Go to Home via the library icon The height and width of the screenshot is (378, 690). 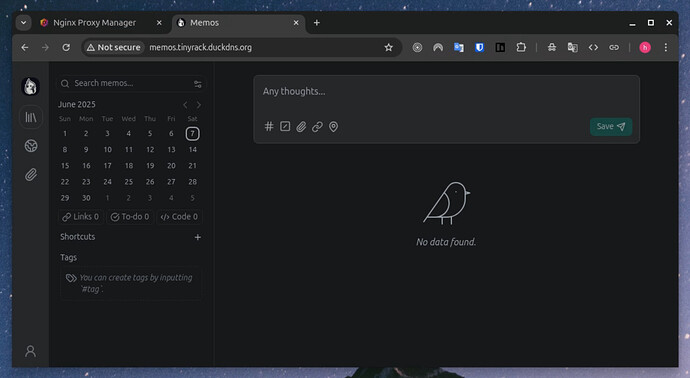point(31,117)
